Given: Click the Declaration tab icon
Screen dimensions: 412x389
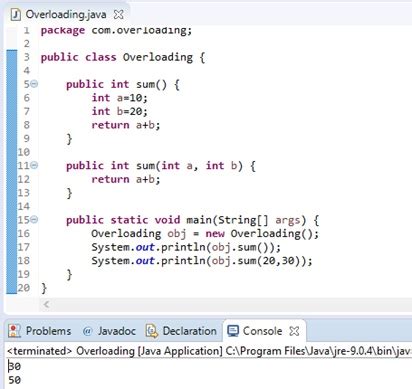Looking at the screenshot, I should point(152,331).
